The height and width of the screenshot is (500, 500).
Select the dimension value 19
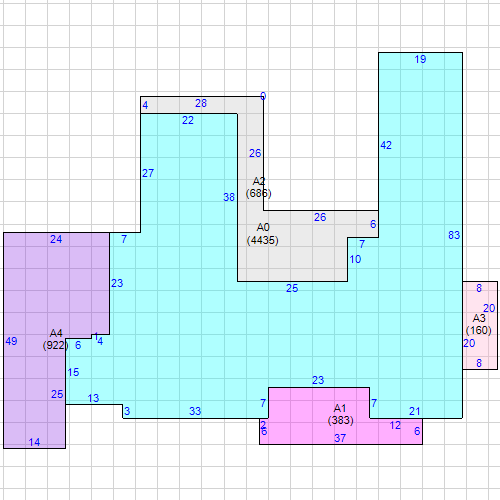420,59
